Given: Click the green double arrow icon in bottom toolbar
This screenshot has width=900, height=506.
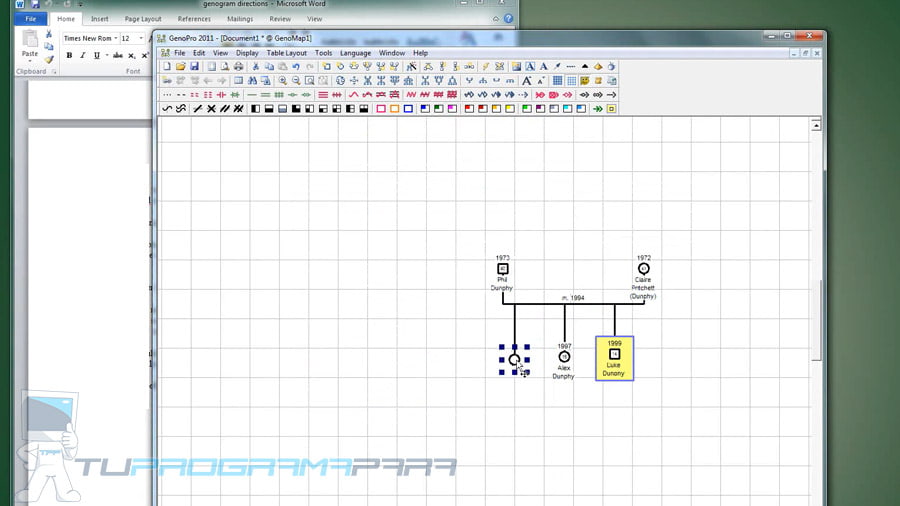Looking at the screenshot, I should [x=598, y=108].
